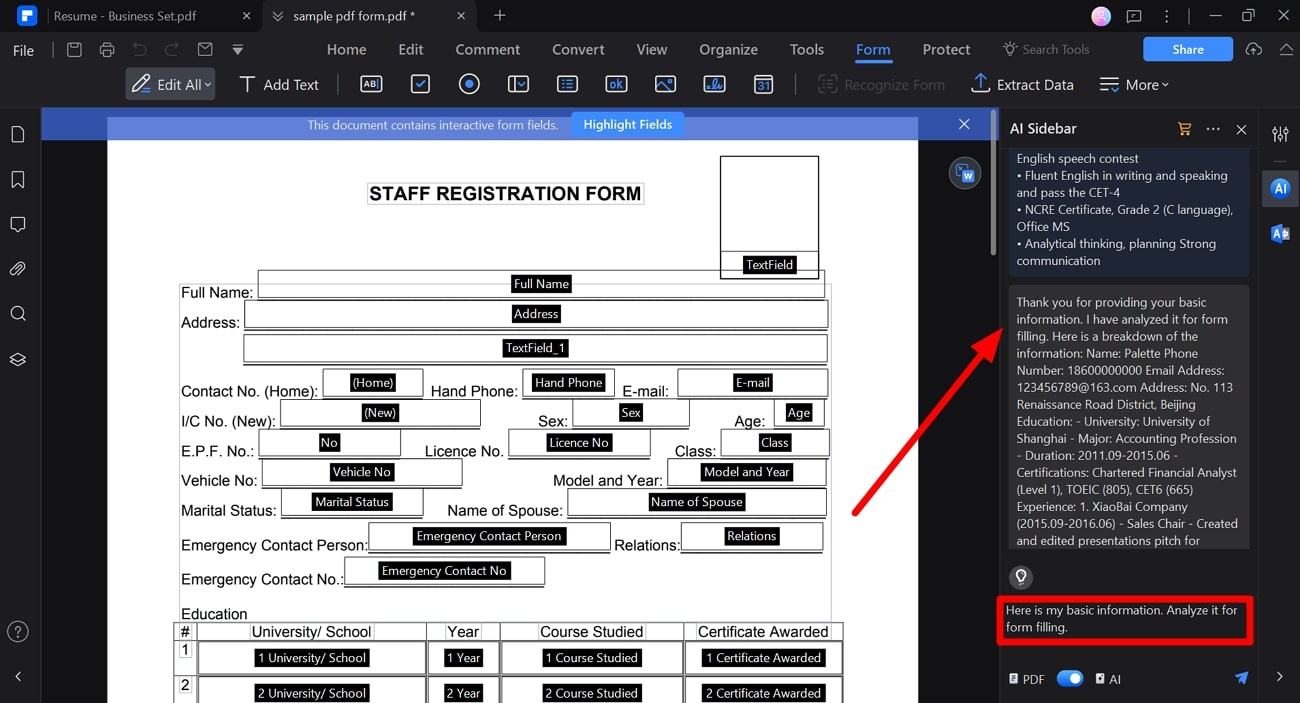
Task: Switch to the Home tab
Action: tap(347, 49)
